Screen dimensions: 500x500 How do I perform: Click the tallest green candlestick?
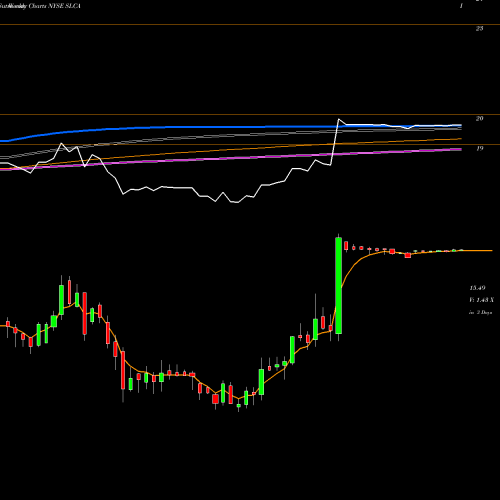pyautogui.click(x=339, y=286)
